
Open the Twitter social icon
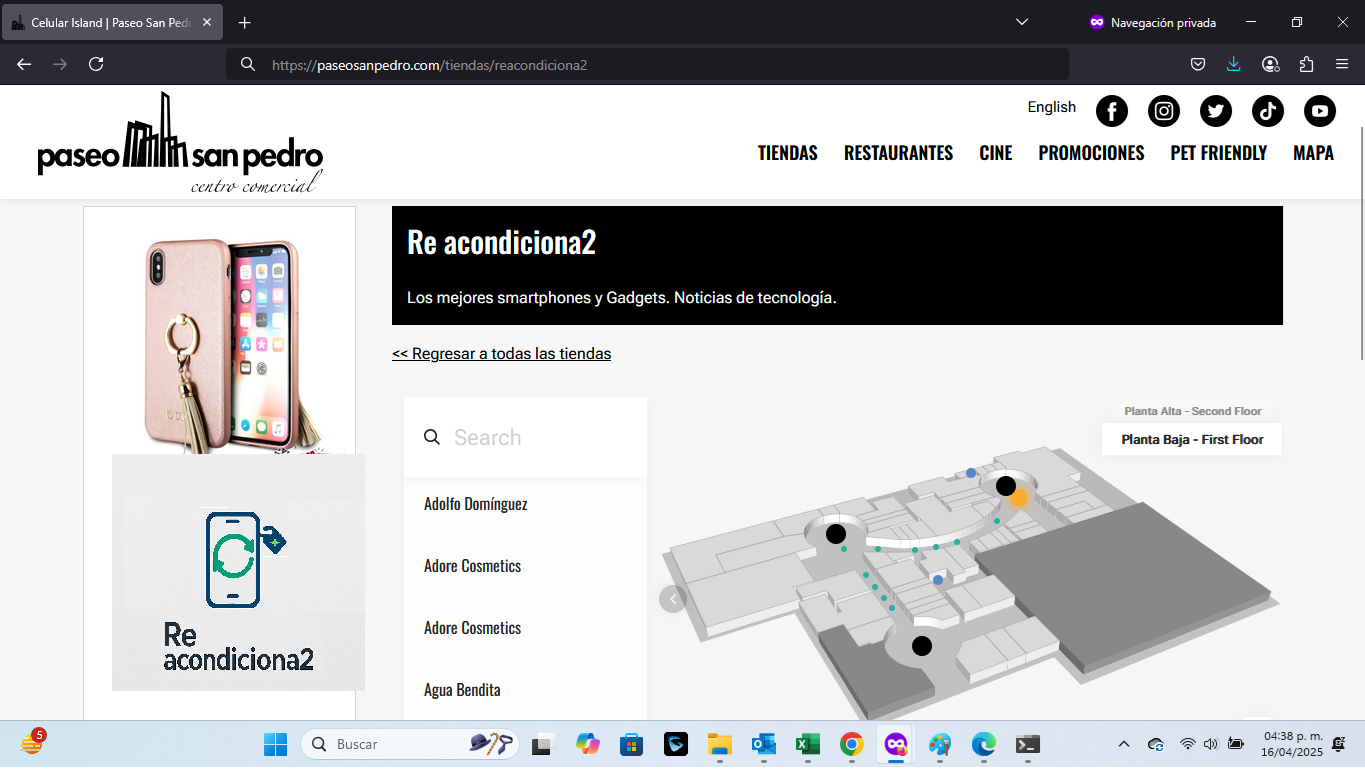pyautogui.click(x=1216, y=111)
